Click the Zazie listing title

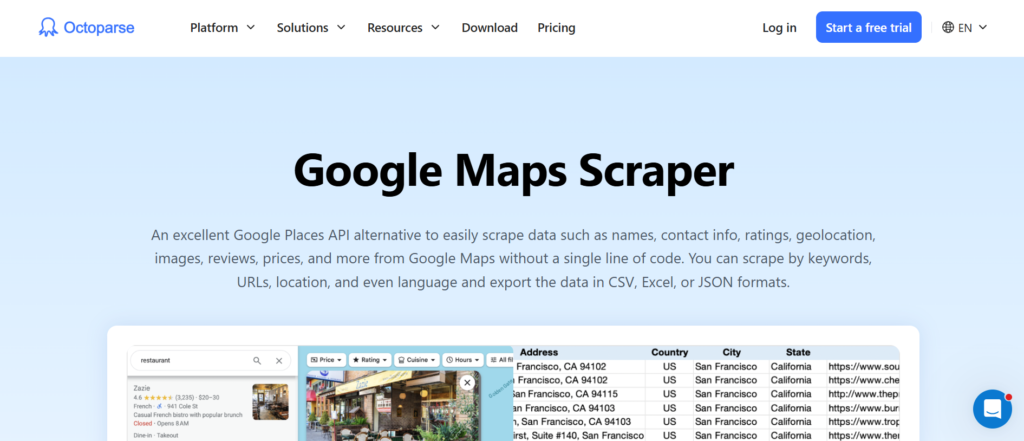[x=142, y=388]
